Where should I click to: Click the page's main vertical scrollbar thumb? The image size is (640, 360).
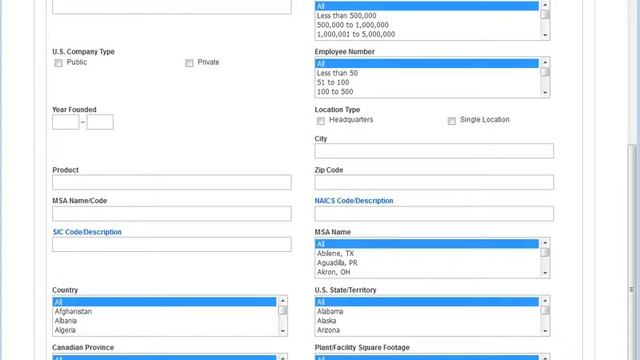(632, 253)
